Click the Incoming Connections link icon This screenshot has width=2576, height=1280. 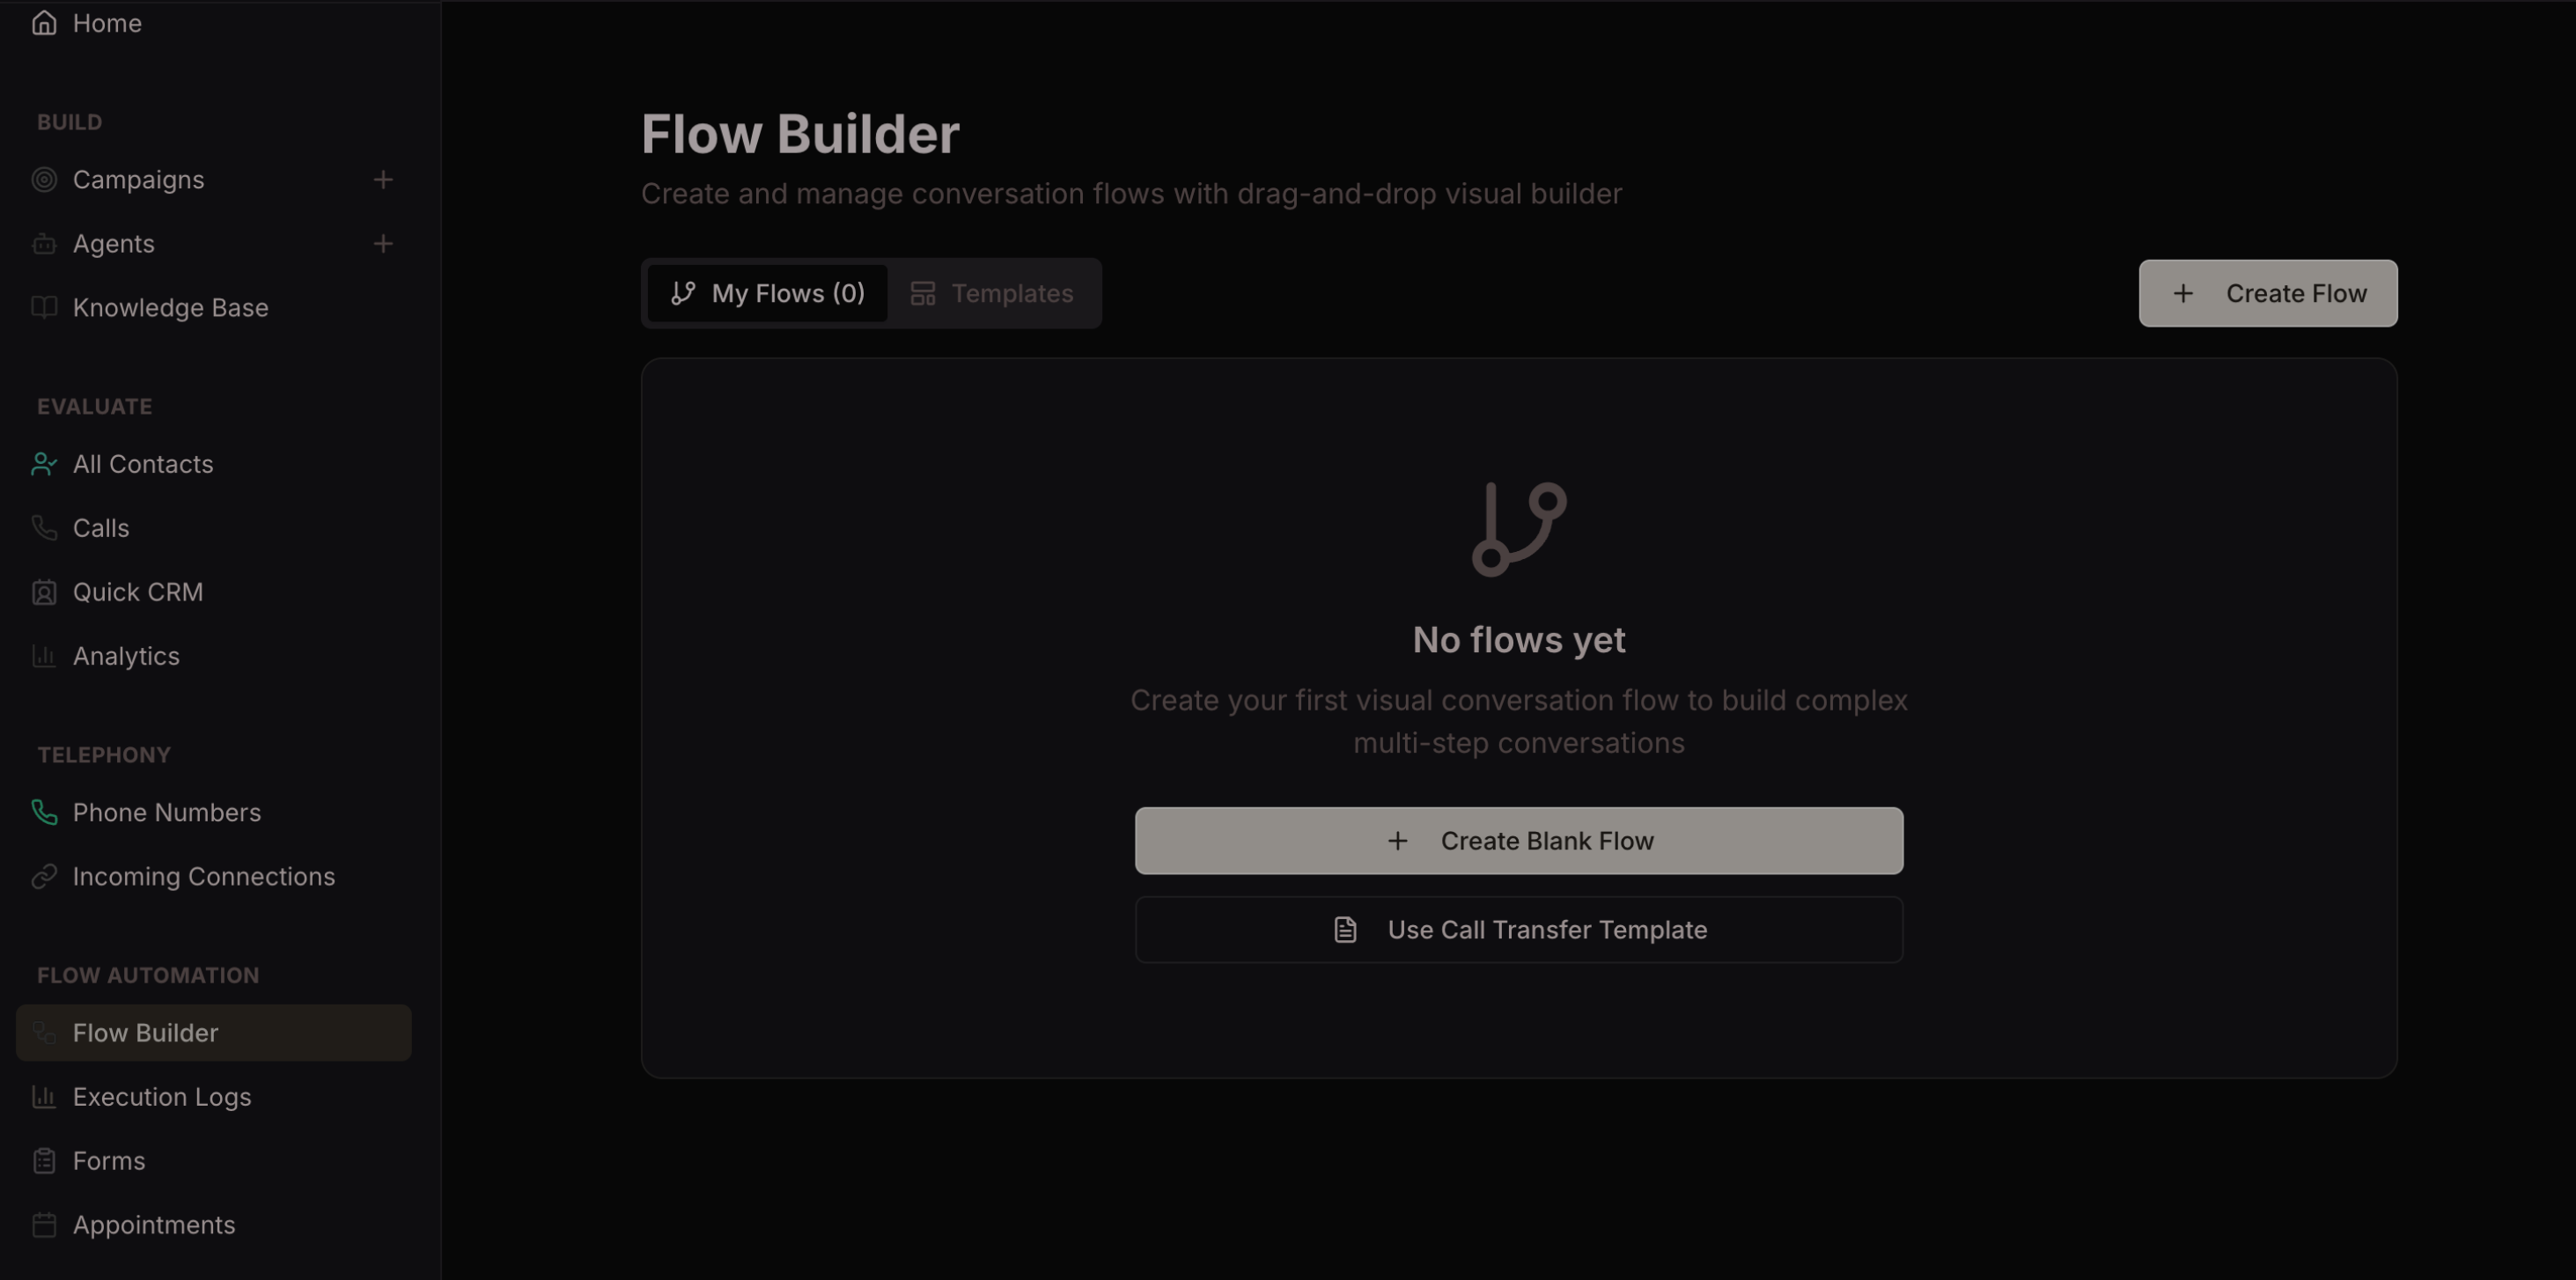pyautogui.click(x=44, y=876)
